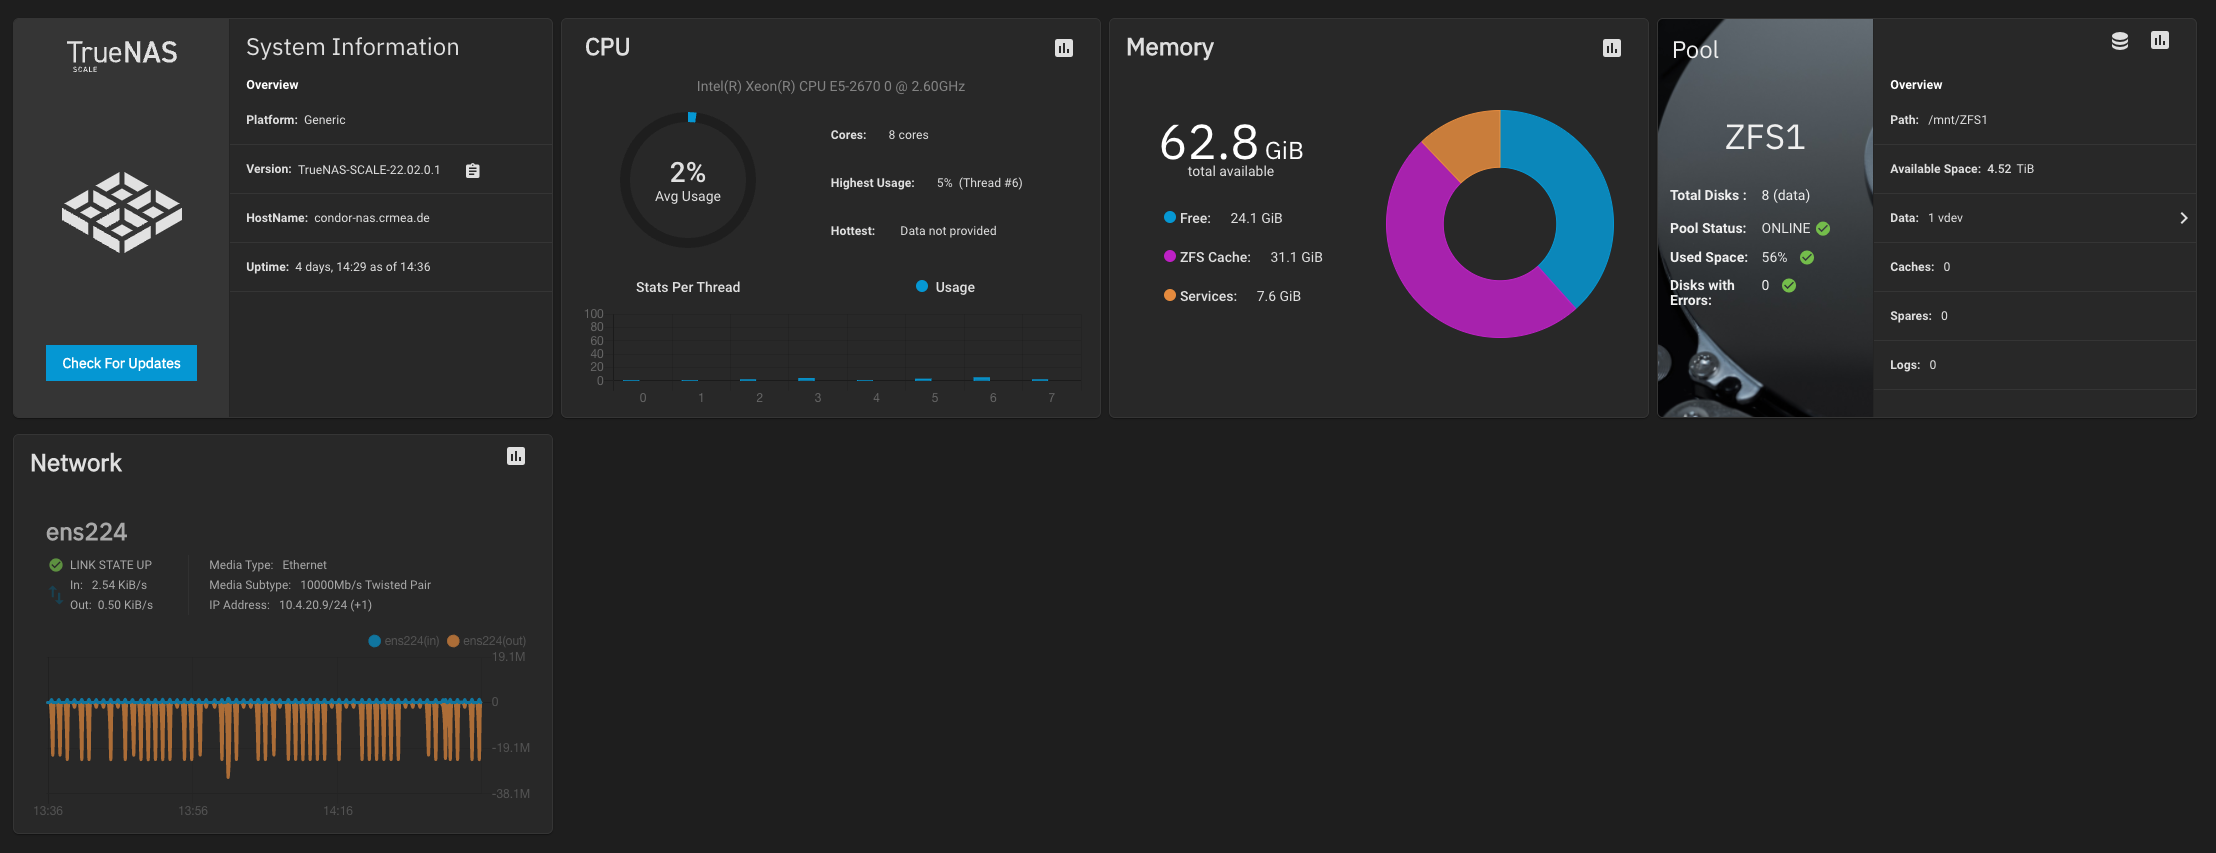Click Media Subtype 10000Mb/s Twisted Pair text
This screenshot has width=2216, height=853.
[x=365, y=585]
